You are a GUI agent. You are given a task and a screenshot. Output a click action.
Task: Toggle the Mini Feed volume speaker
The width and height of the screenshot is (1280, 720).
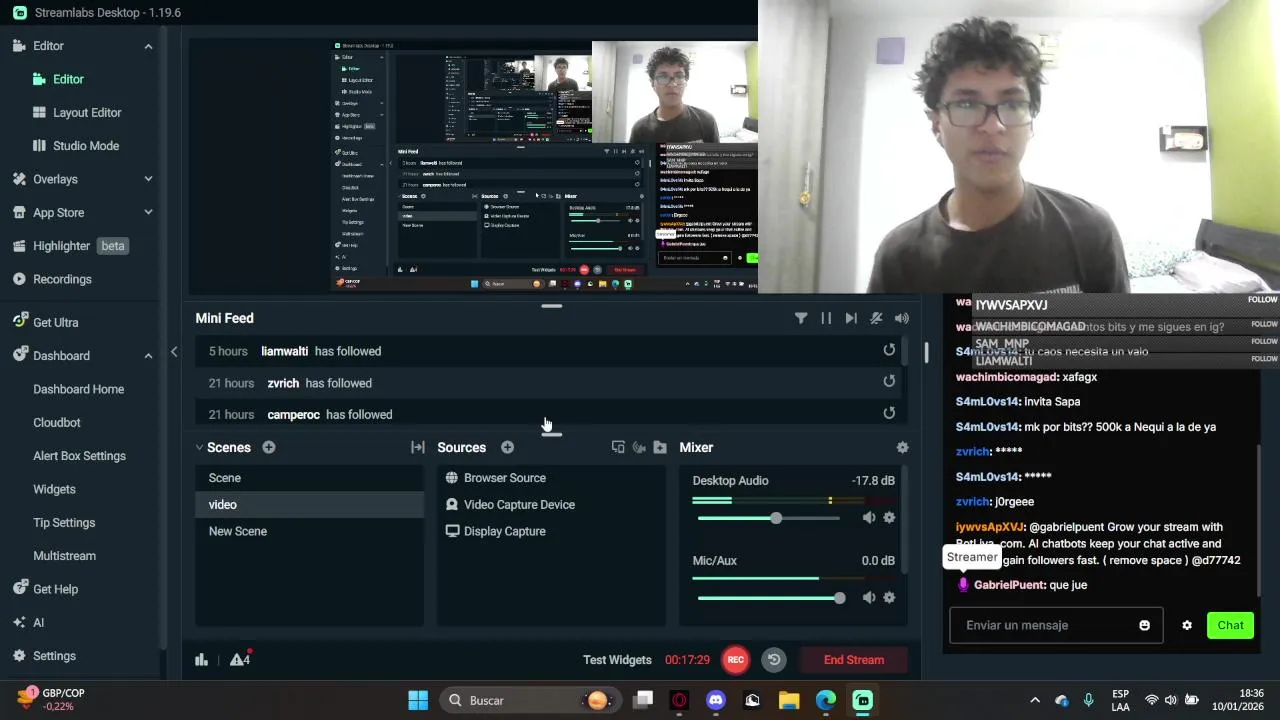[x=902, y=318]
